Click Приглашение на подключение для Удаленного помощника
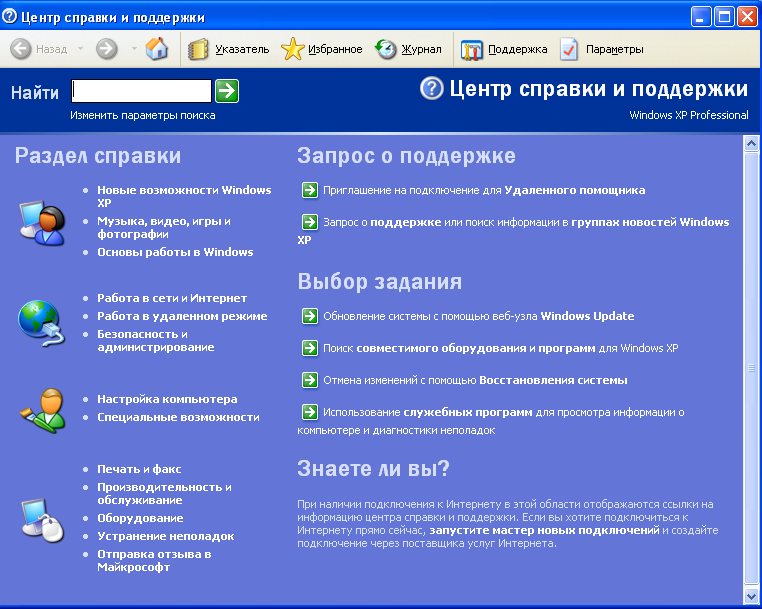This screenshot has height=609, width=762. (484, 190)
